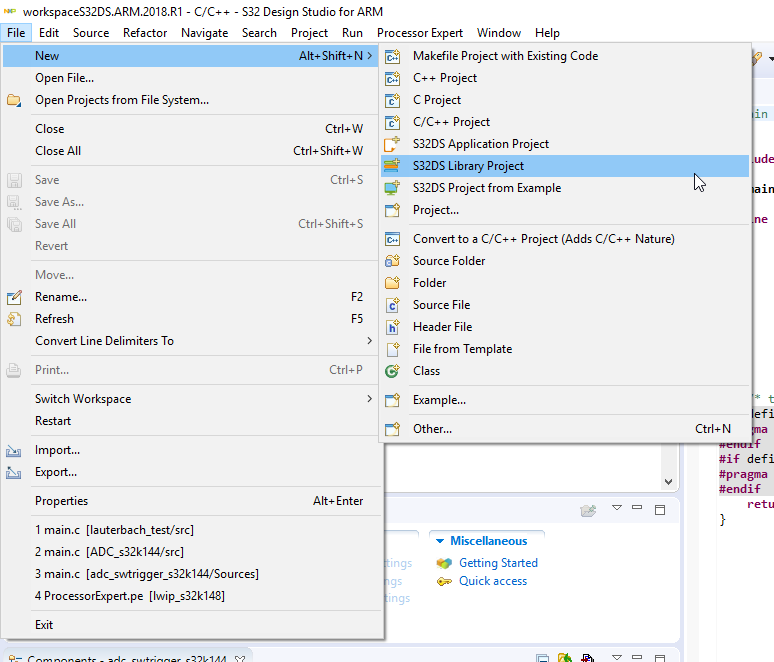
Task: Open Properties menu entry
Action: coord(191,501)
